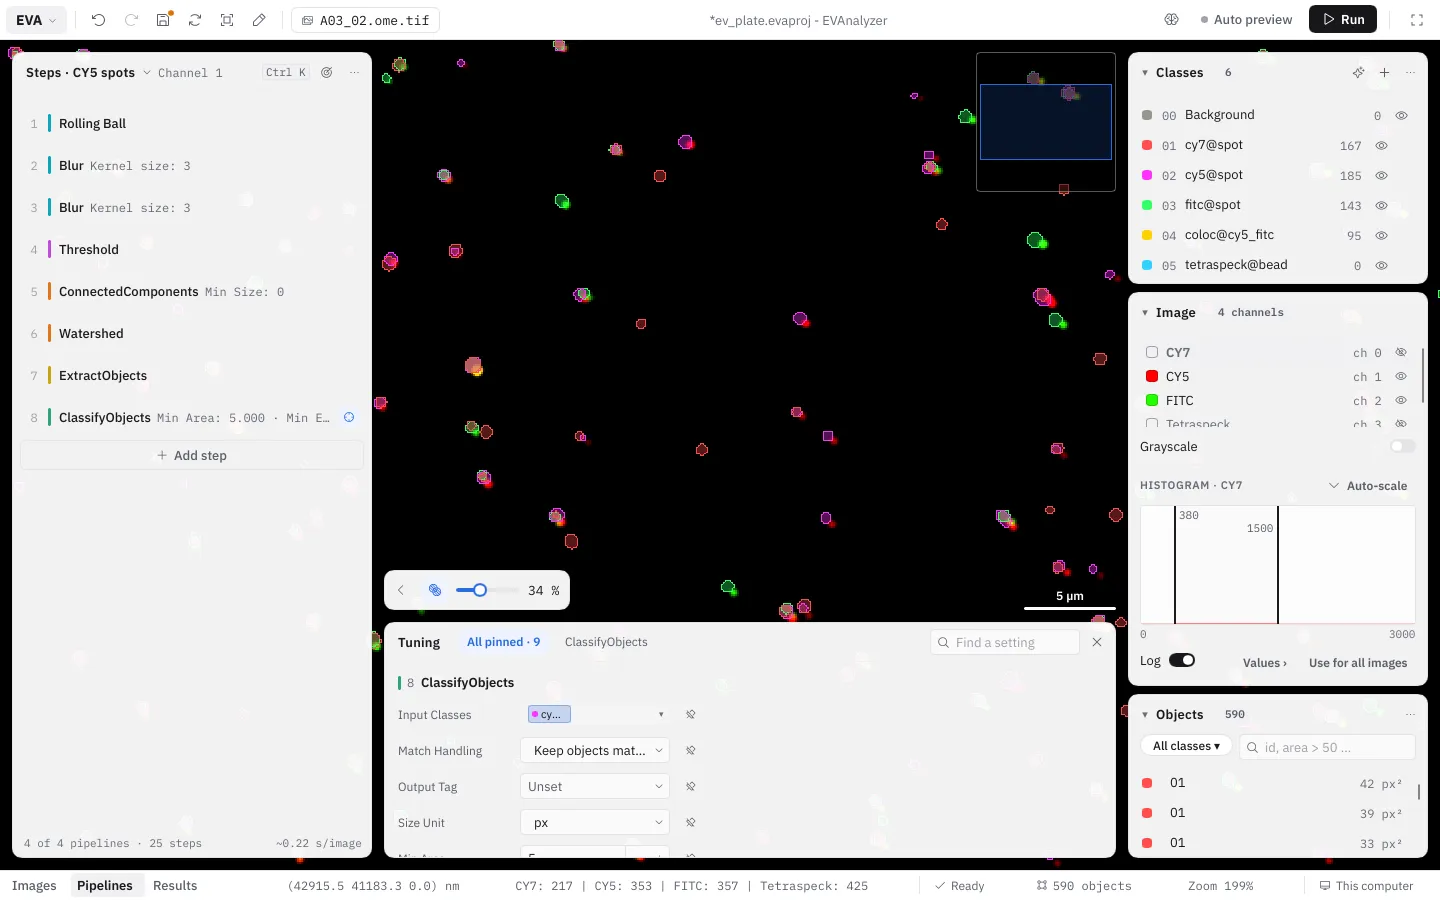Screen dimensions: 1440x900
Task: Click the fit-to-view frame icon
Action: pos(227,20)
